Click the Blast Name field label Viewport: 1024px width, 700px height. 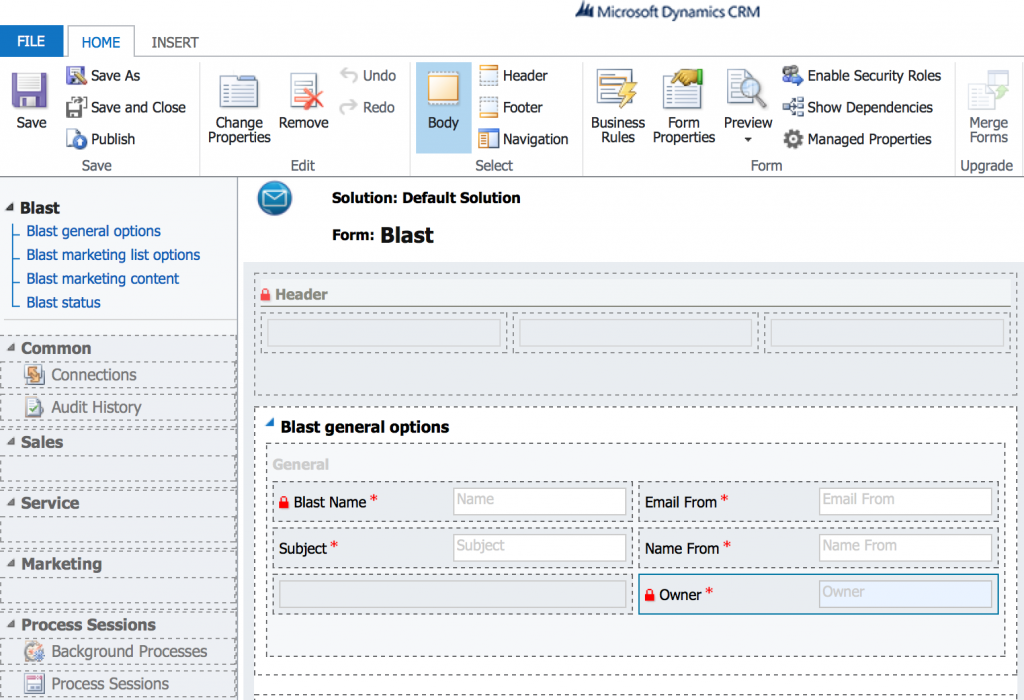click(x=330, y=502)
